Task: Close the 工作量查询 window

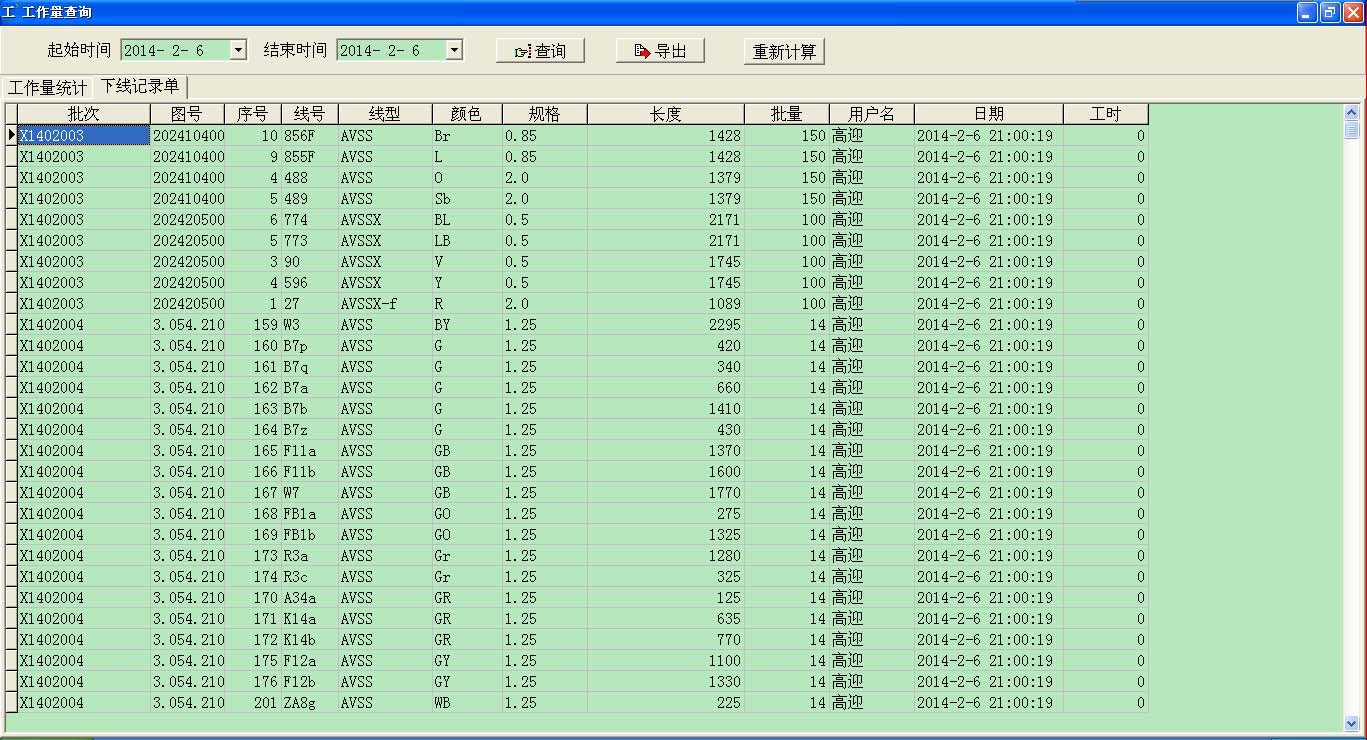Action: pos(1353,12)
